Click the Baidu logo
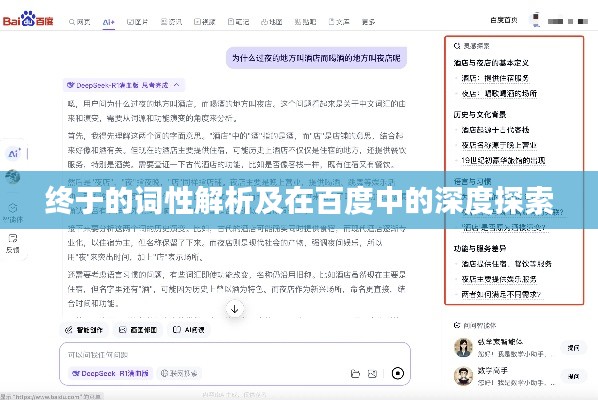The image size is (598, 400). point(28,19)
